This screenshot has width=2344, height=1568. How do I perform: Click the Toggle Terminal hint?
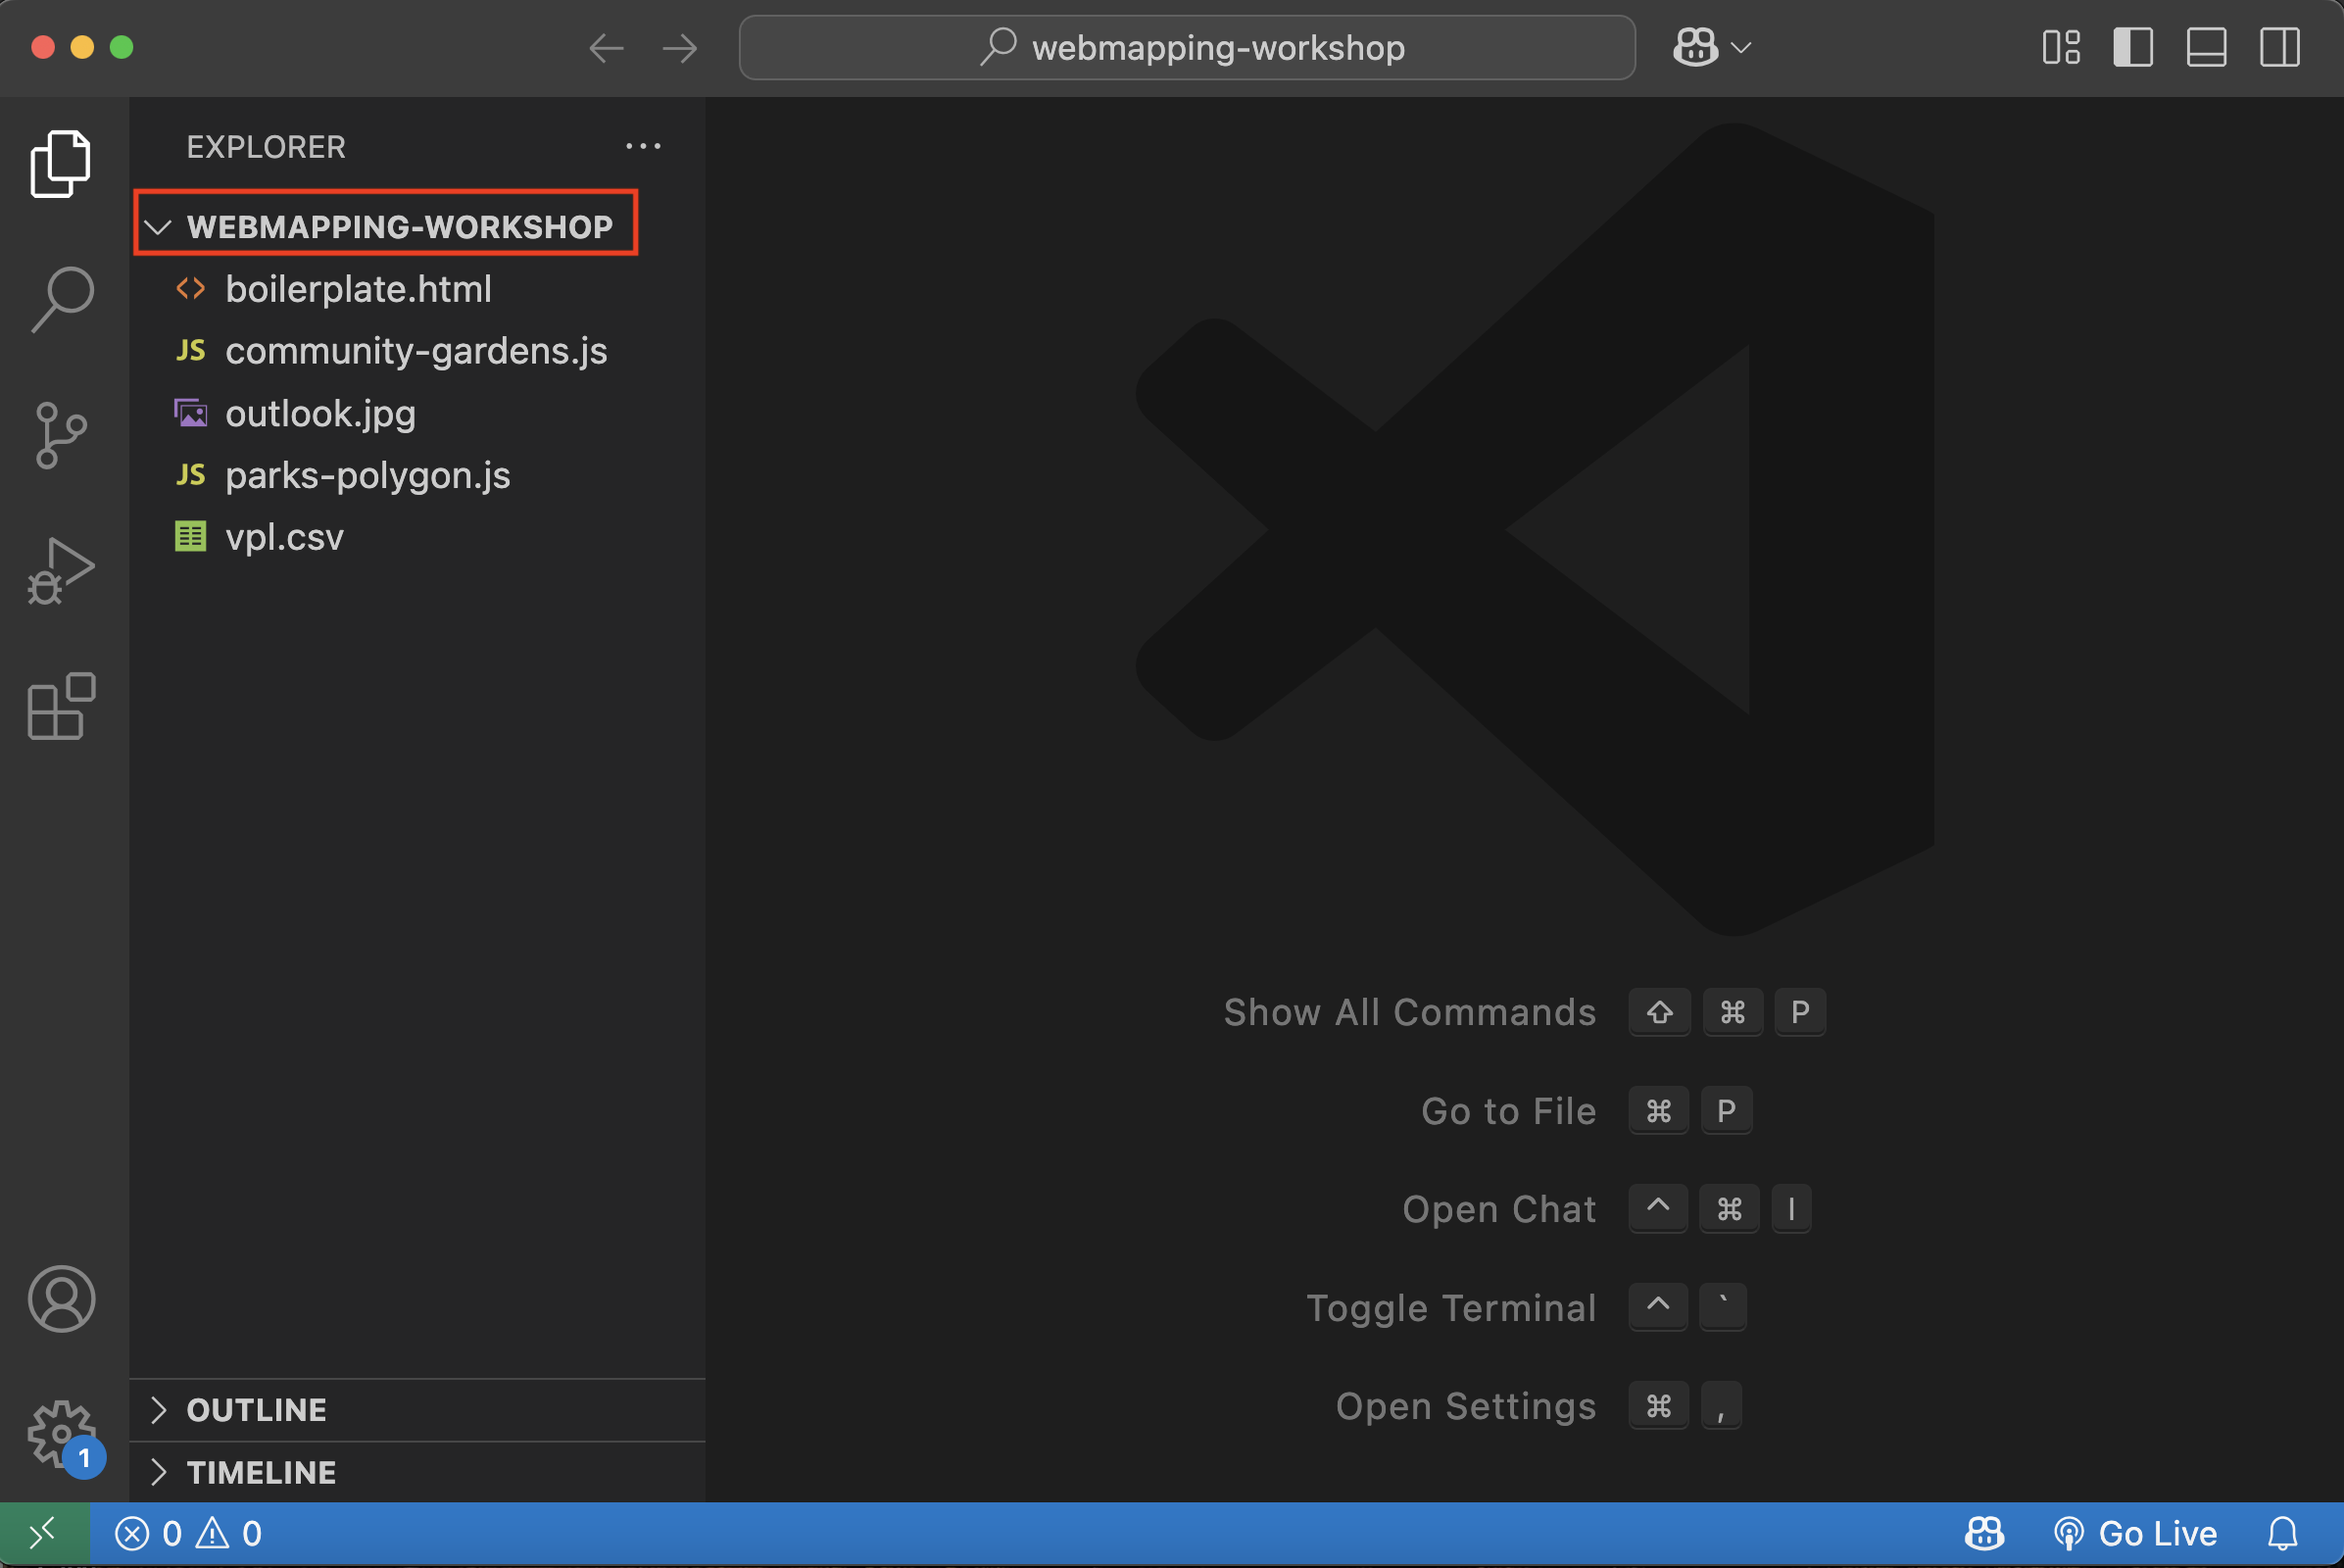[x=1451, y=1308]
